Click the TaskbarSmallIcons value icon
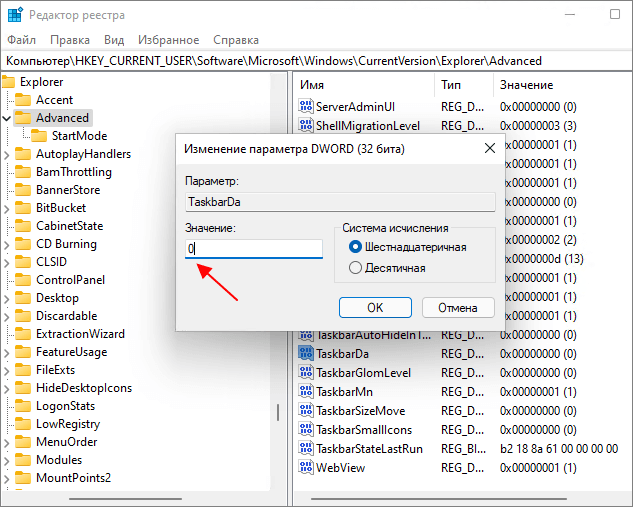Viewport: 633px width, 507px height. point(306,429)
